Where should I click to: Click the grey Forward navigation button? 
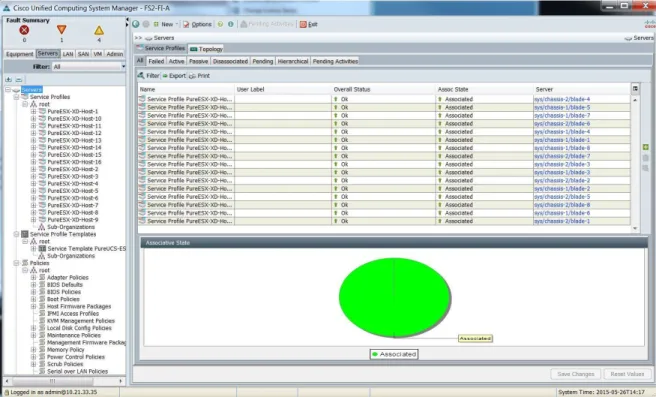(x=146, y=24)
